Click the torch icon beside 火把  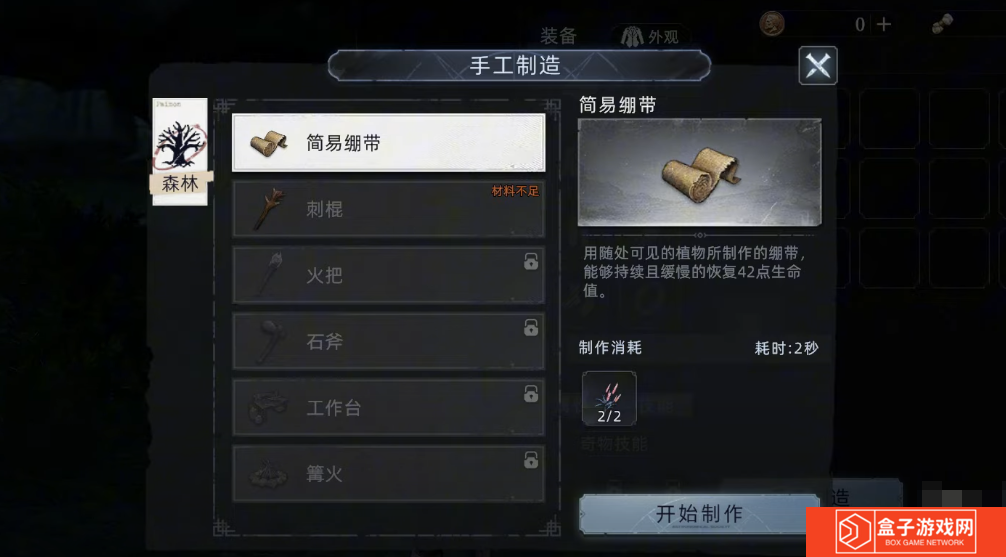[268, 275]
